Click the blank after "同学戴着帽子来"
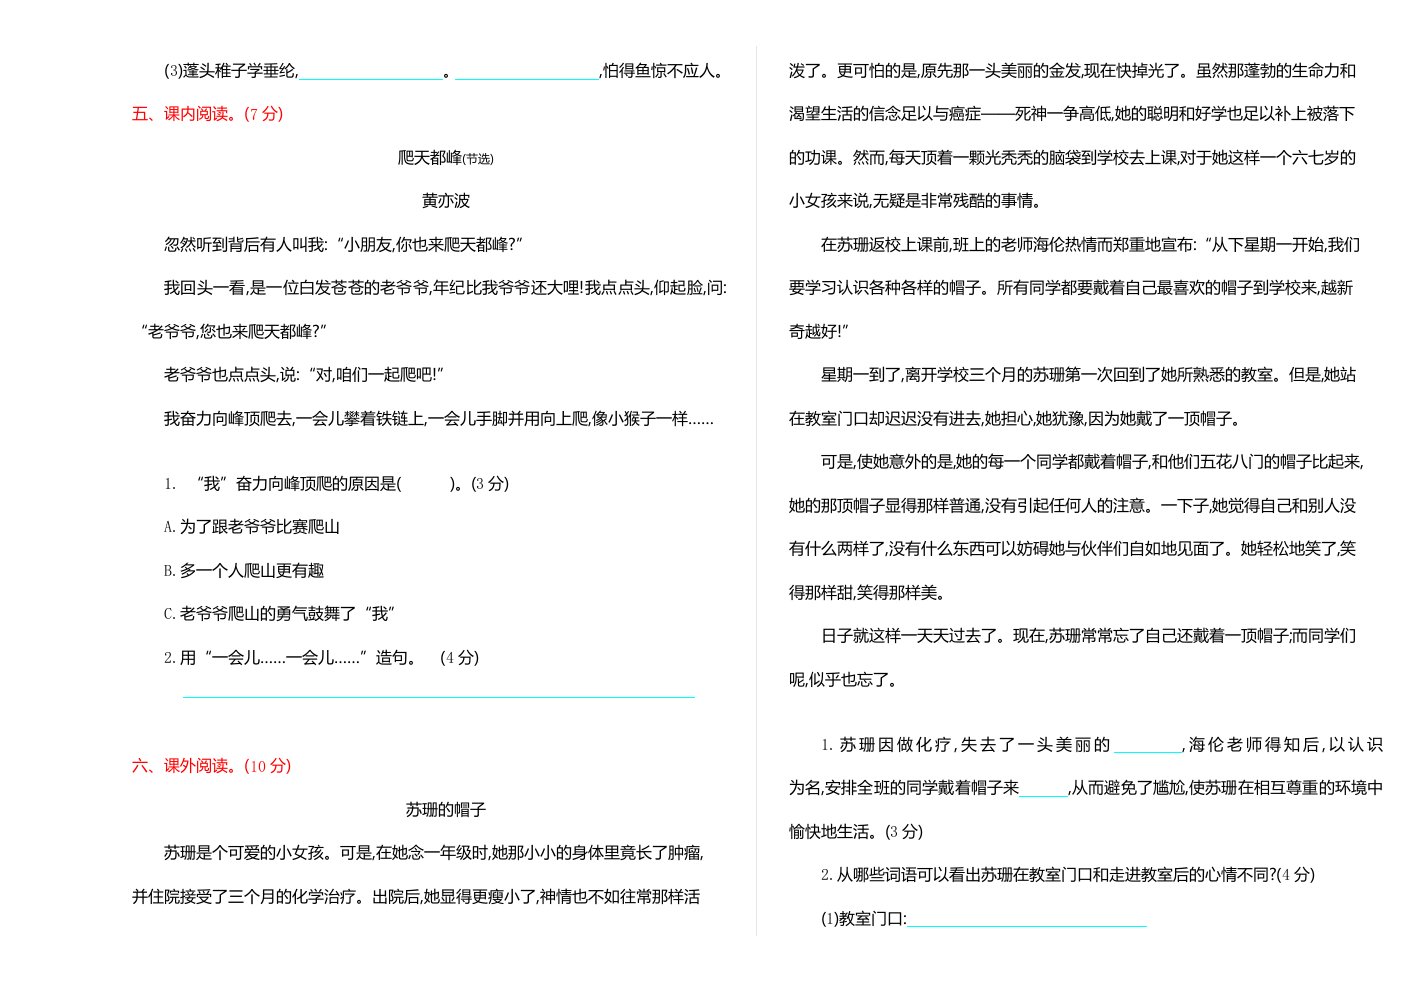1421x982 pixels. point(1043,790)
